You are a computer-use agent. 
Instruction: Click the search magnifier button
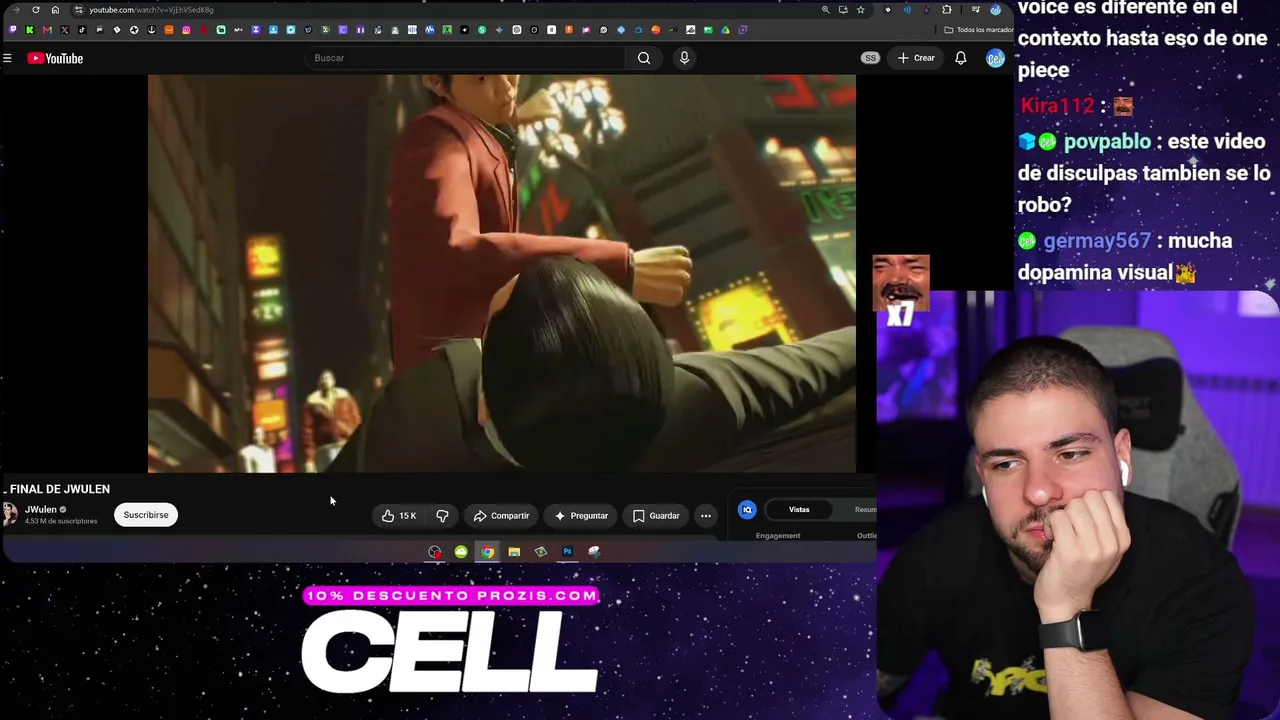[x=644, y=58]
